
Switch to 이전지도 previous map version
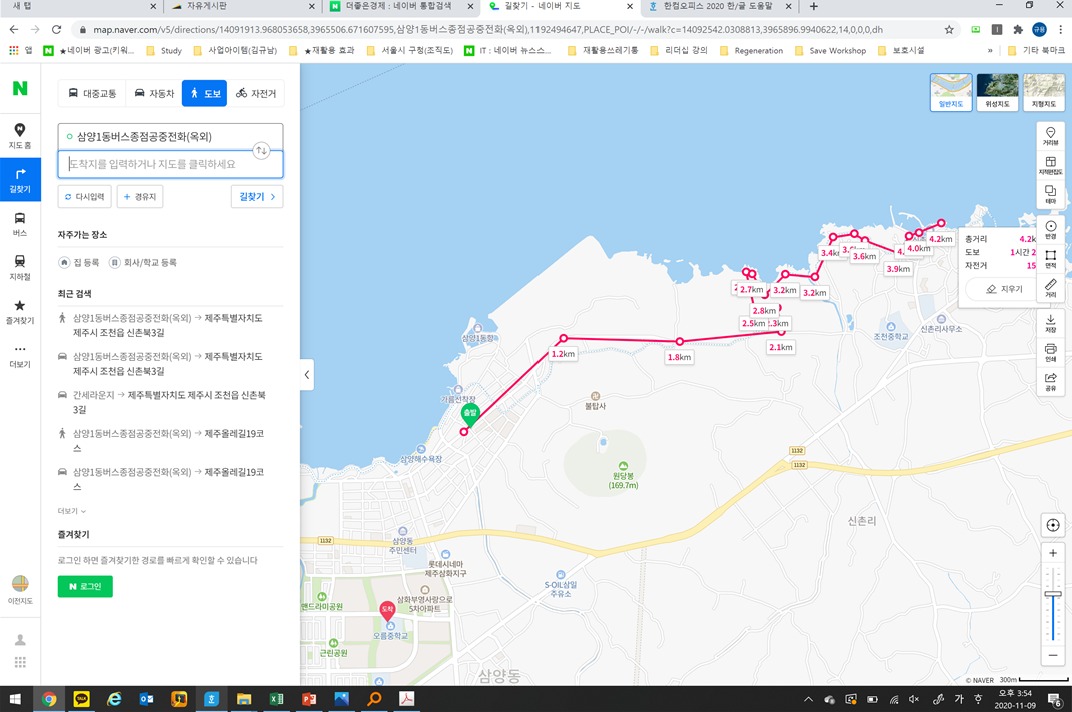pos(20,590)
